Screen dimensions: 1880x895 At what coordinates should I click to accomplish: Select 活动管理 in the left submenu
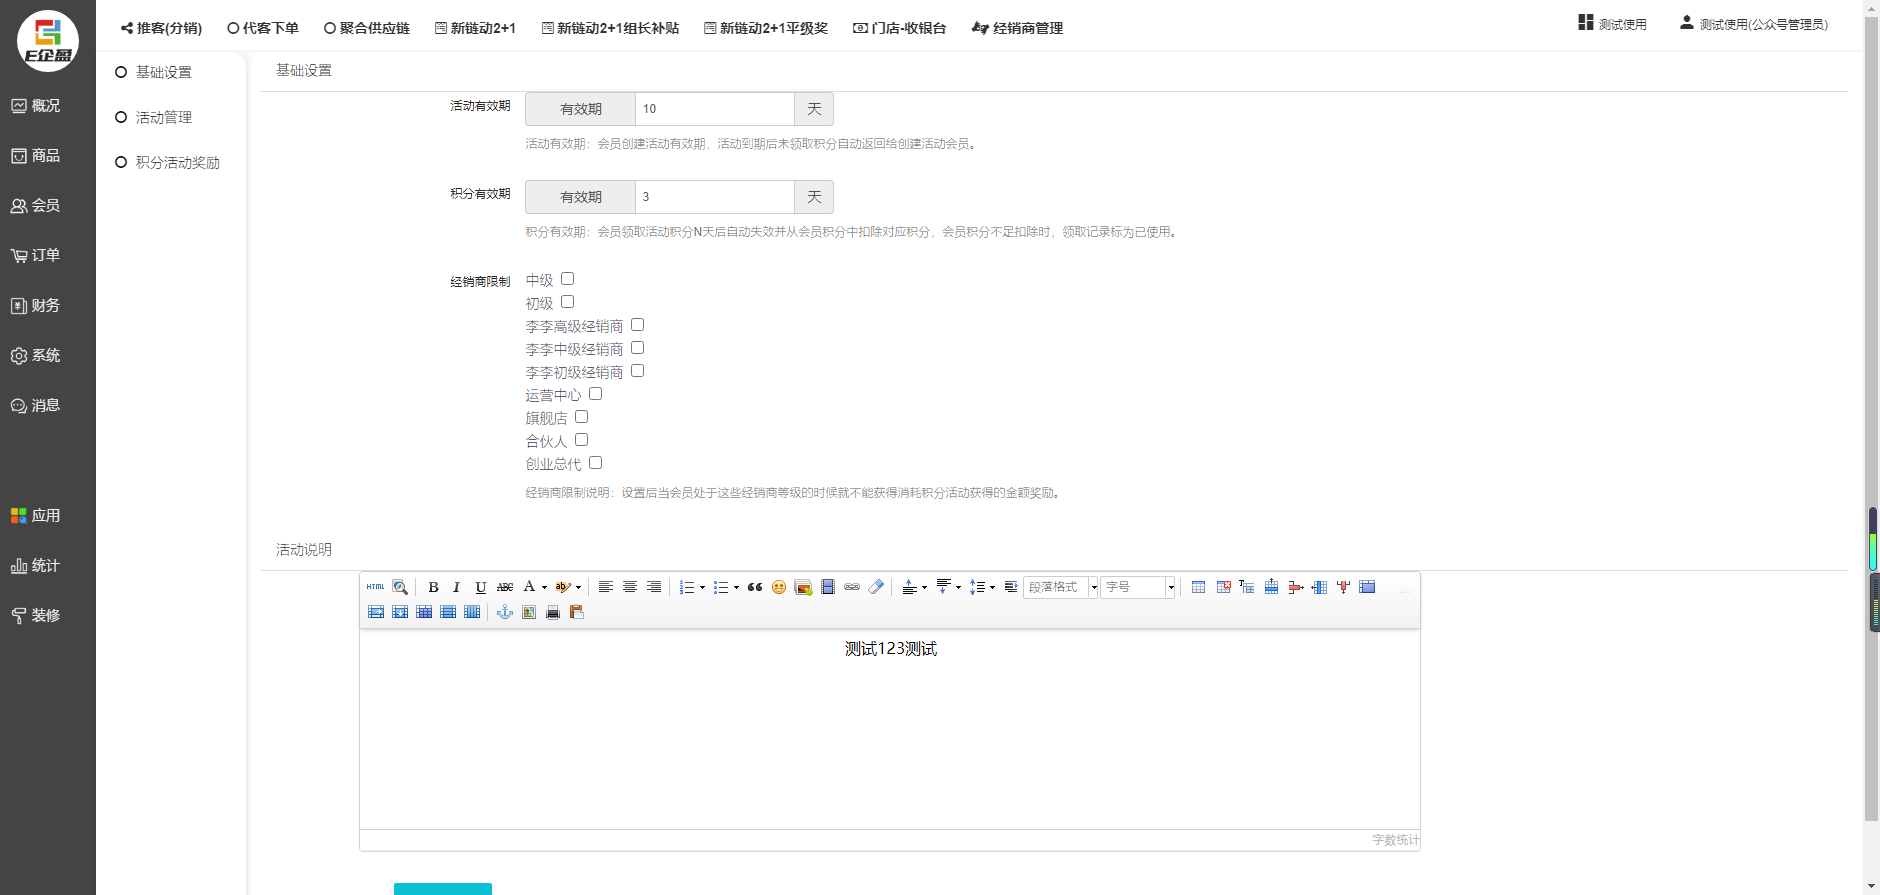pyautogui.click(x=164, y=117)
